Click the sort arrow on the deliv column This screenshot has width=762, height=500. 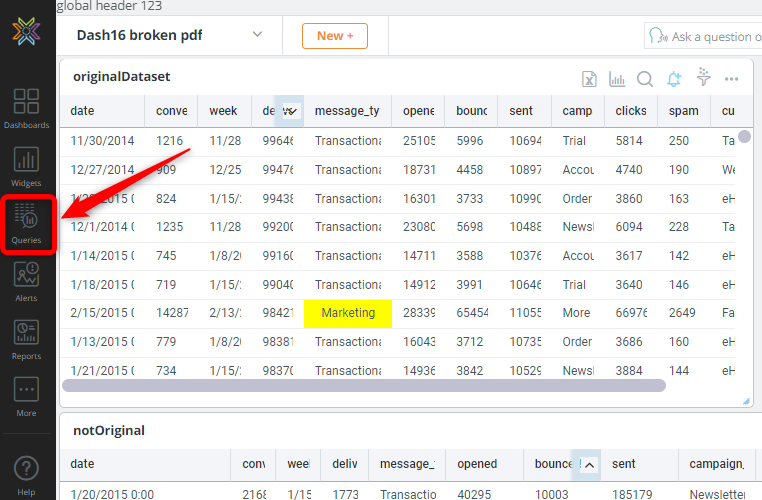click(290, 111)
